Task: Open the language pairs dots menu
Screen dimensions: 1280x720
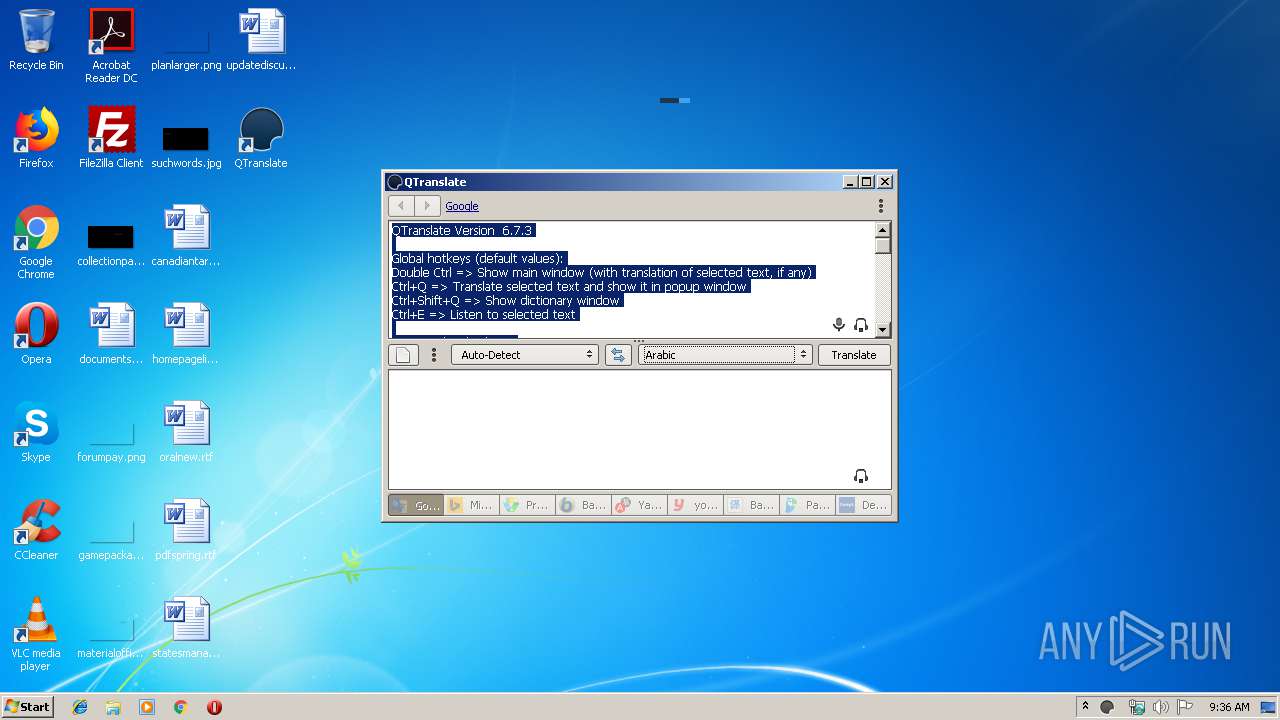Action: coord(433,355)
